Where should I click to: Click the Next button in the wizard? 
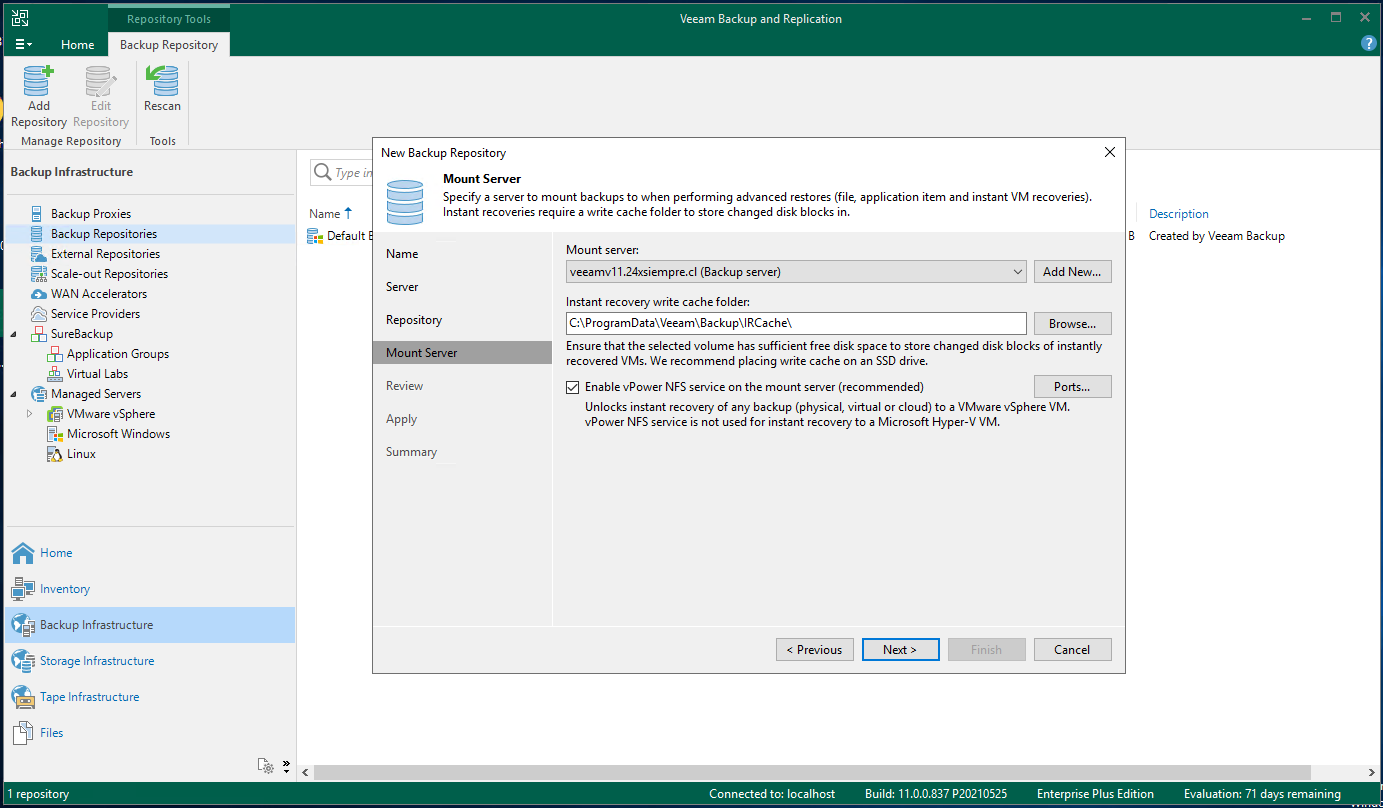tap(900, 649)
